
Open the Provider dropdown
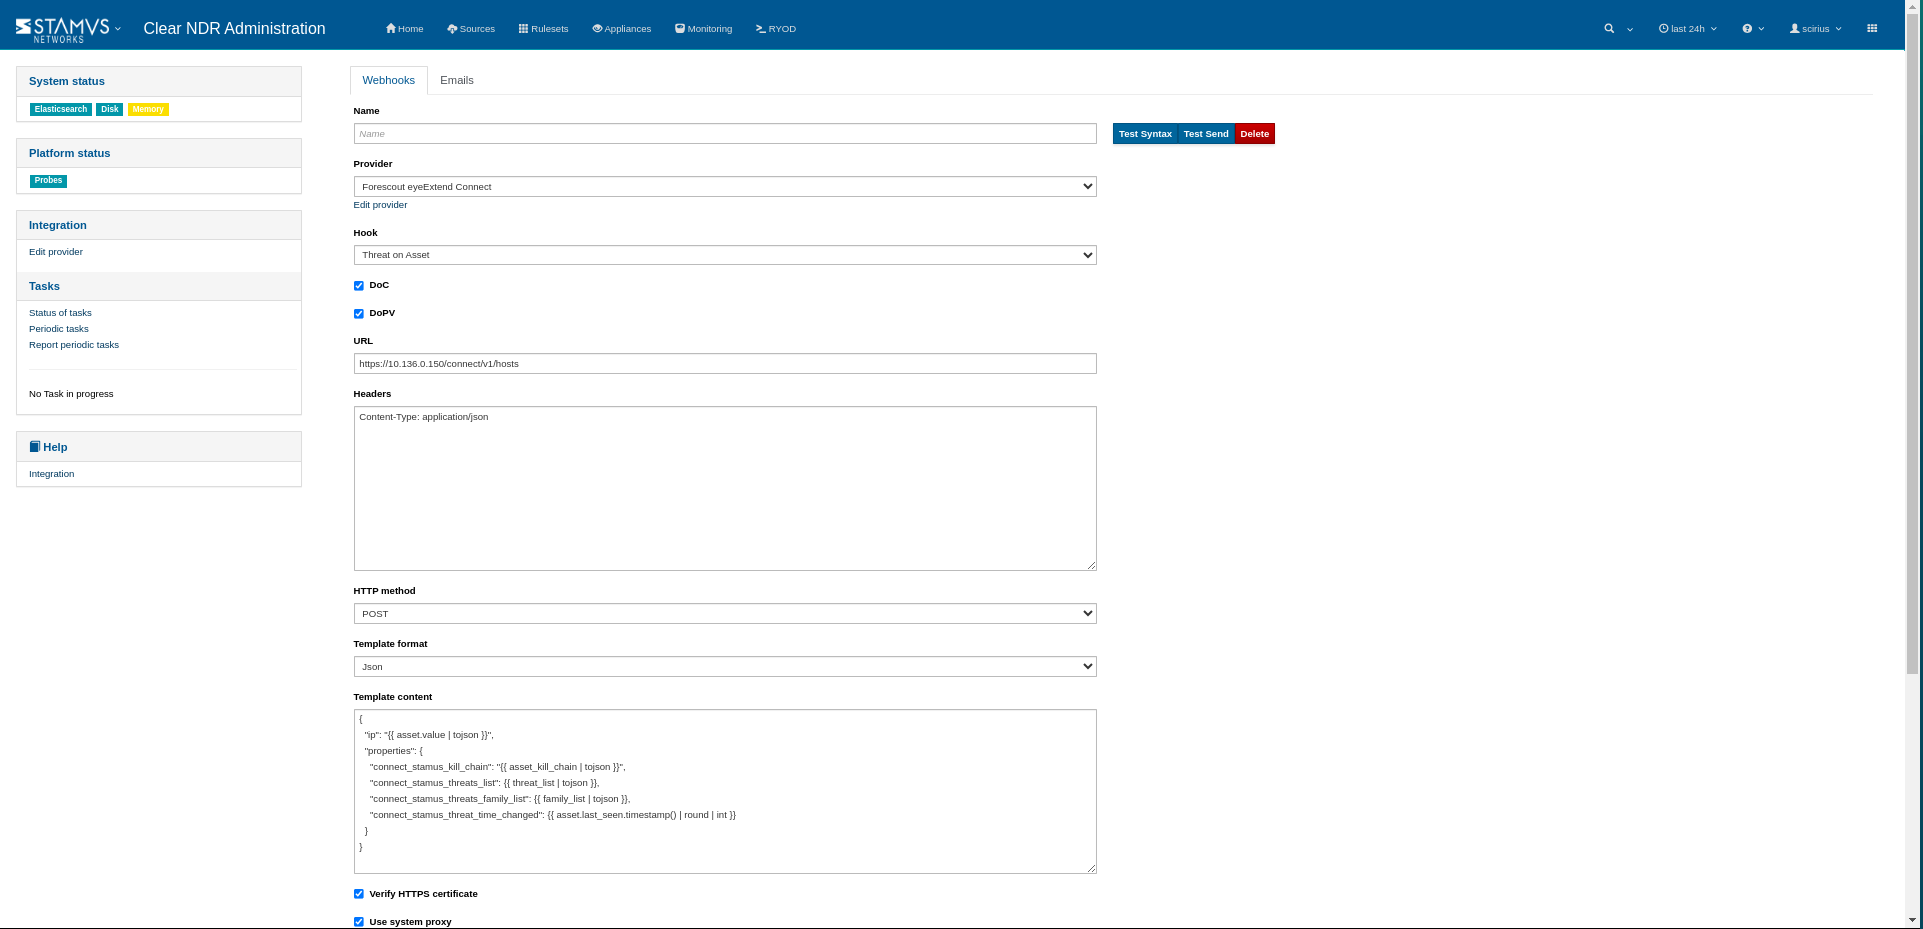pos(724,187)
